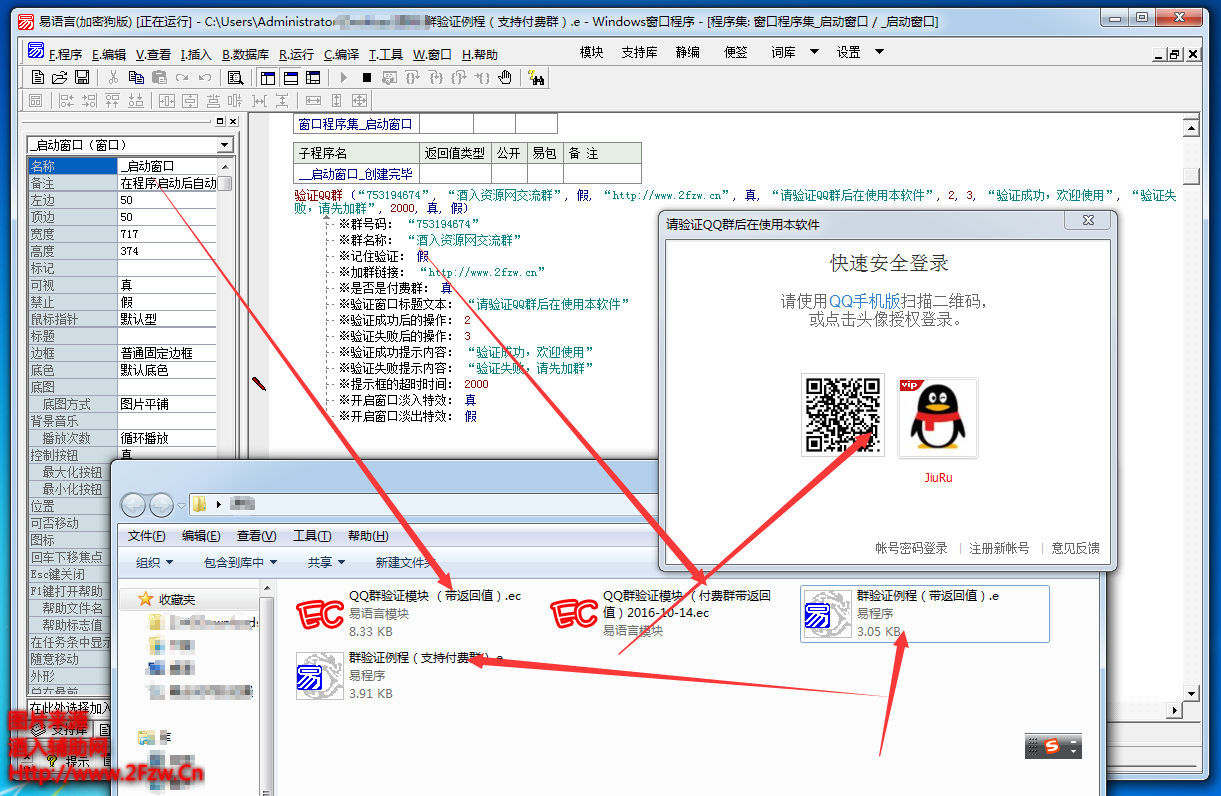Open the E.编辑 menu
The width and height of the screenshot is (1221, 796).
coord(109,54)
